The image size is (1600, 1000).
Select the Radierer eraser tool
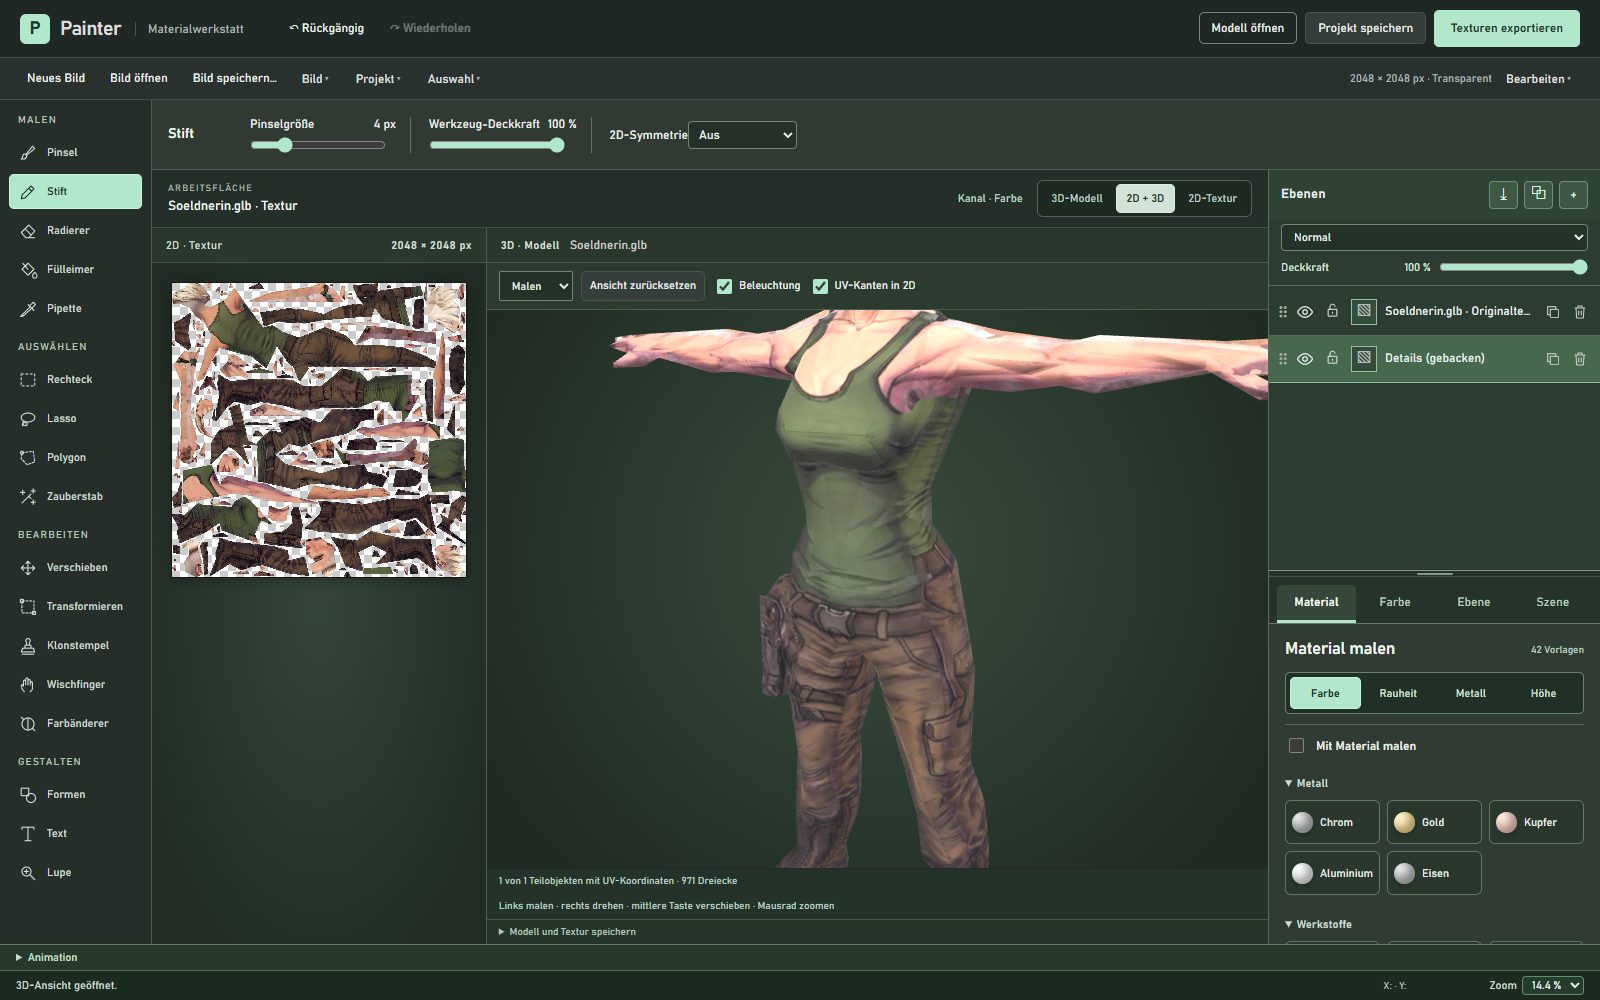click(x=75, y=230)
